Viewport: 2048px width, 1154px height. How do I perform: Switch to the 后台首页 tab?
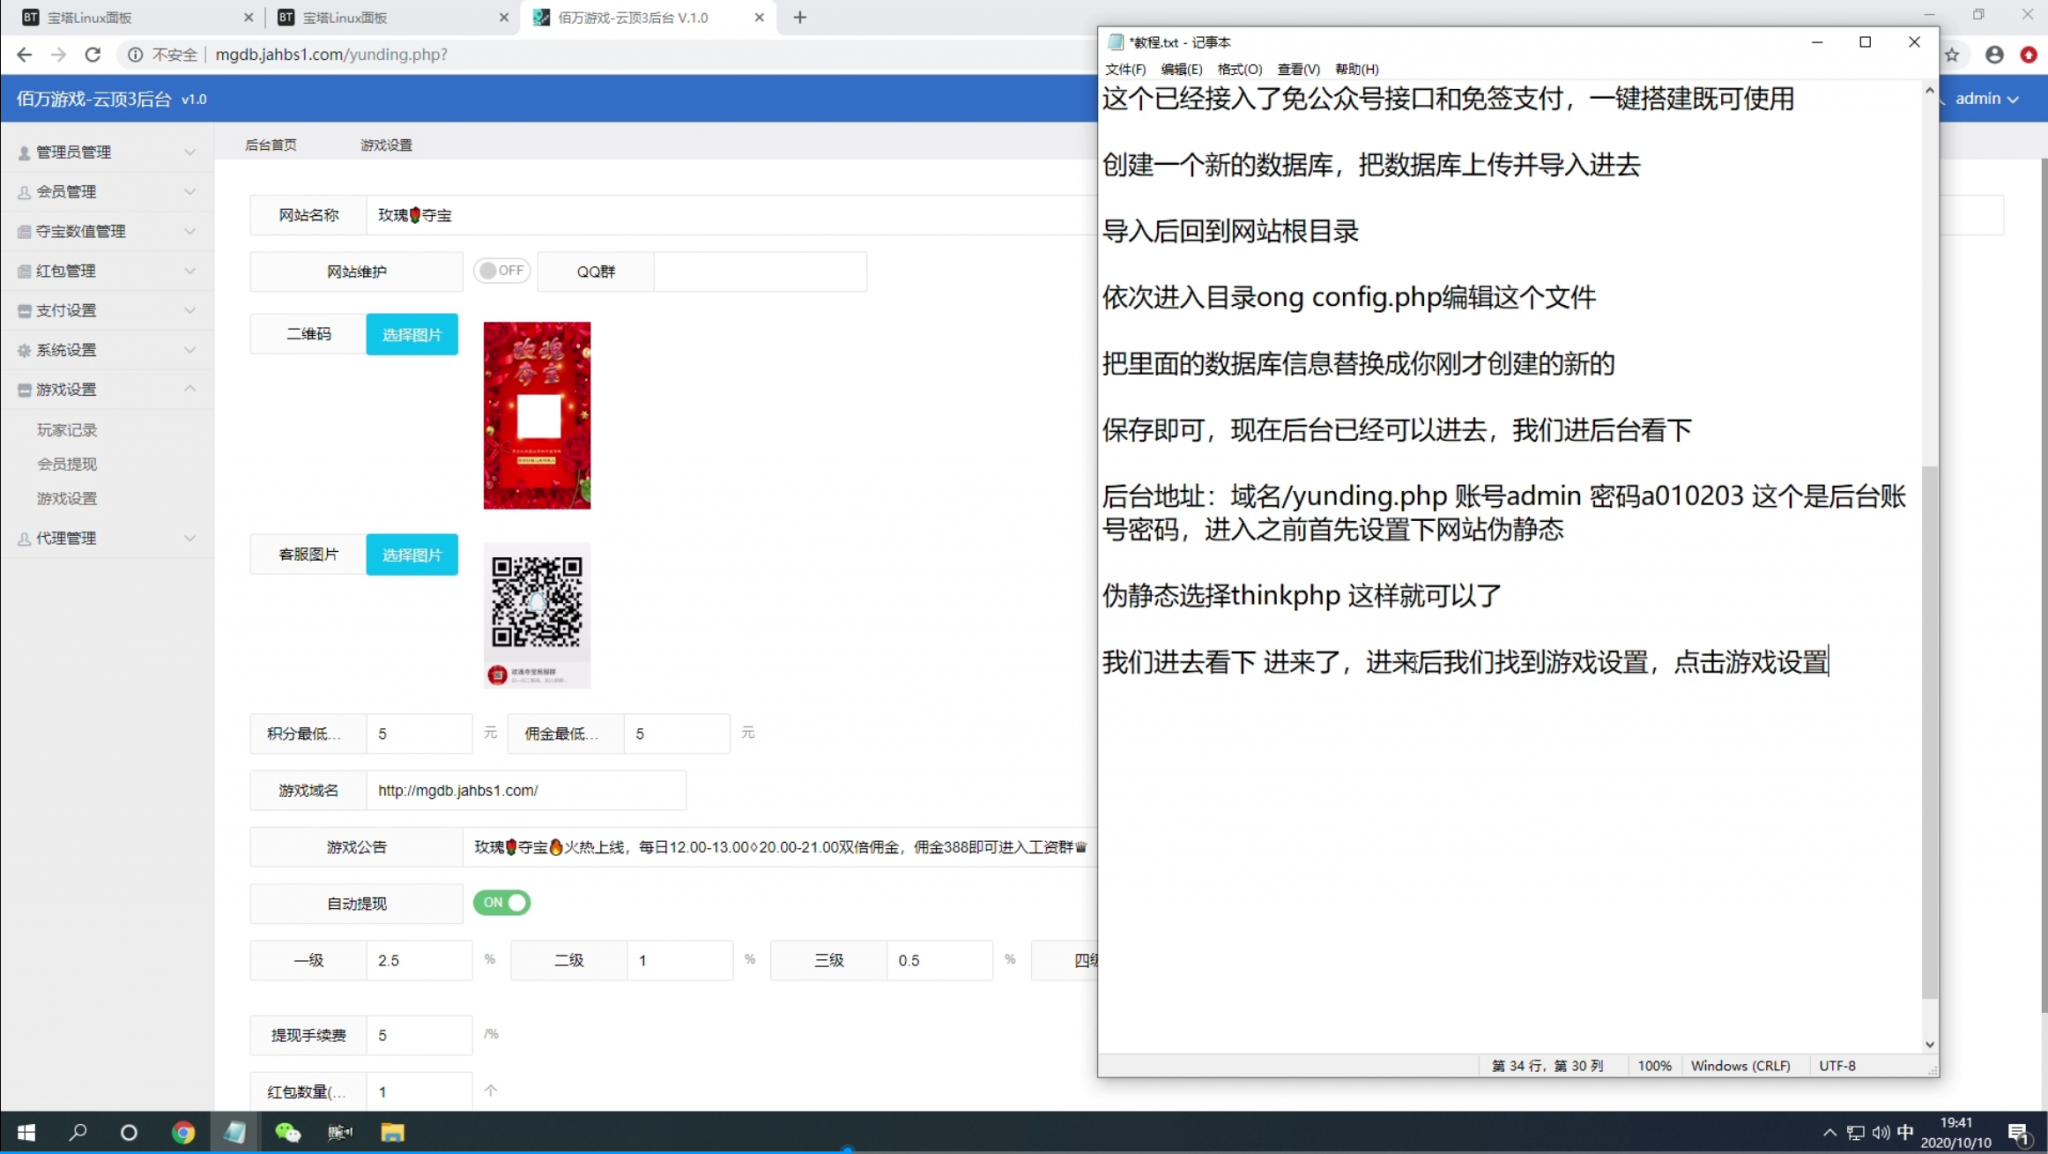coord(270,145)
